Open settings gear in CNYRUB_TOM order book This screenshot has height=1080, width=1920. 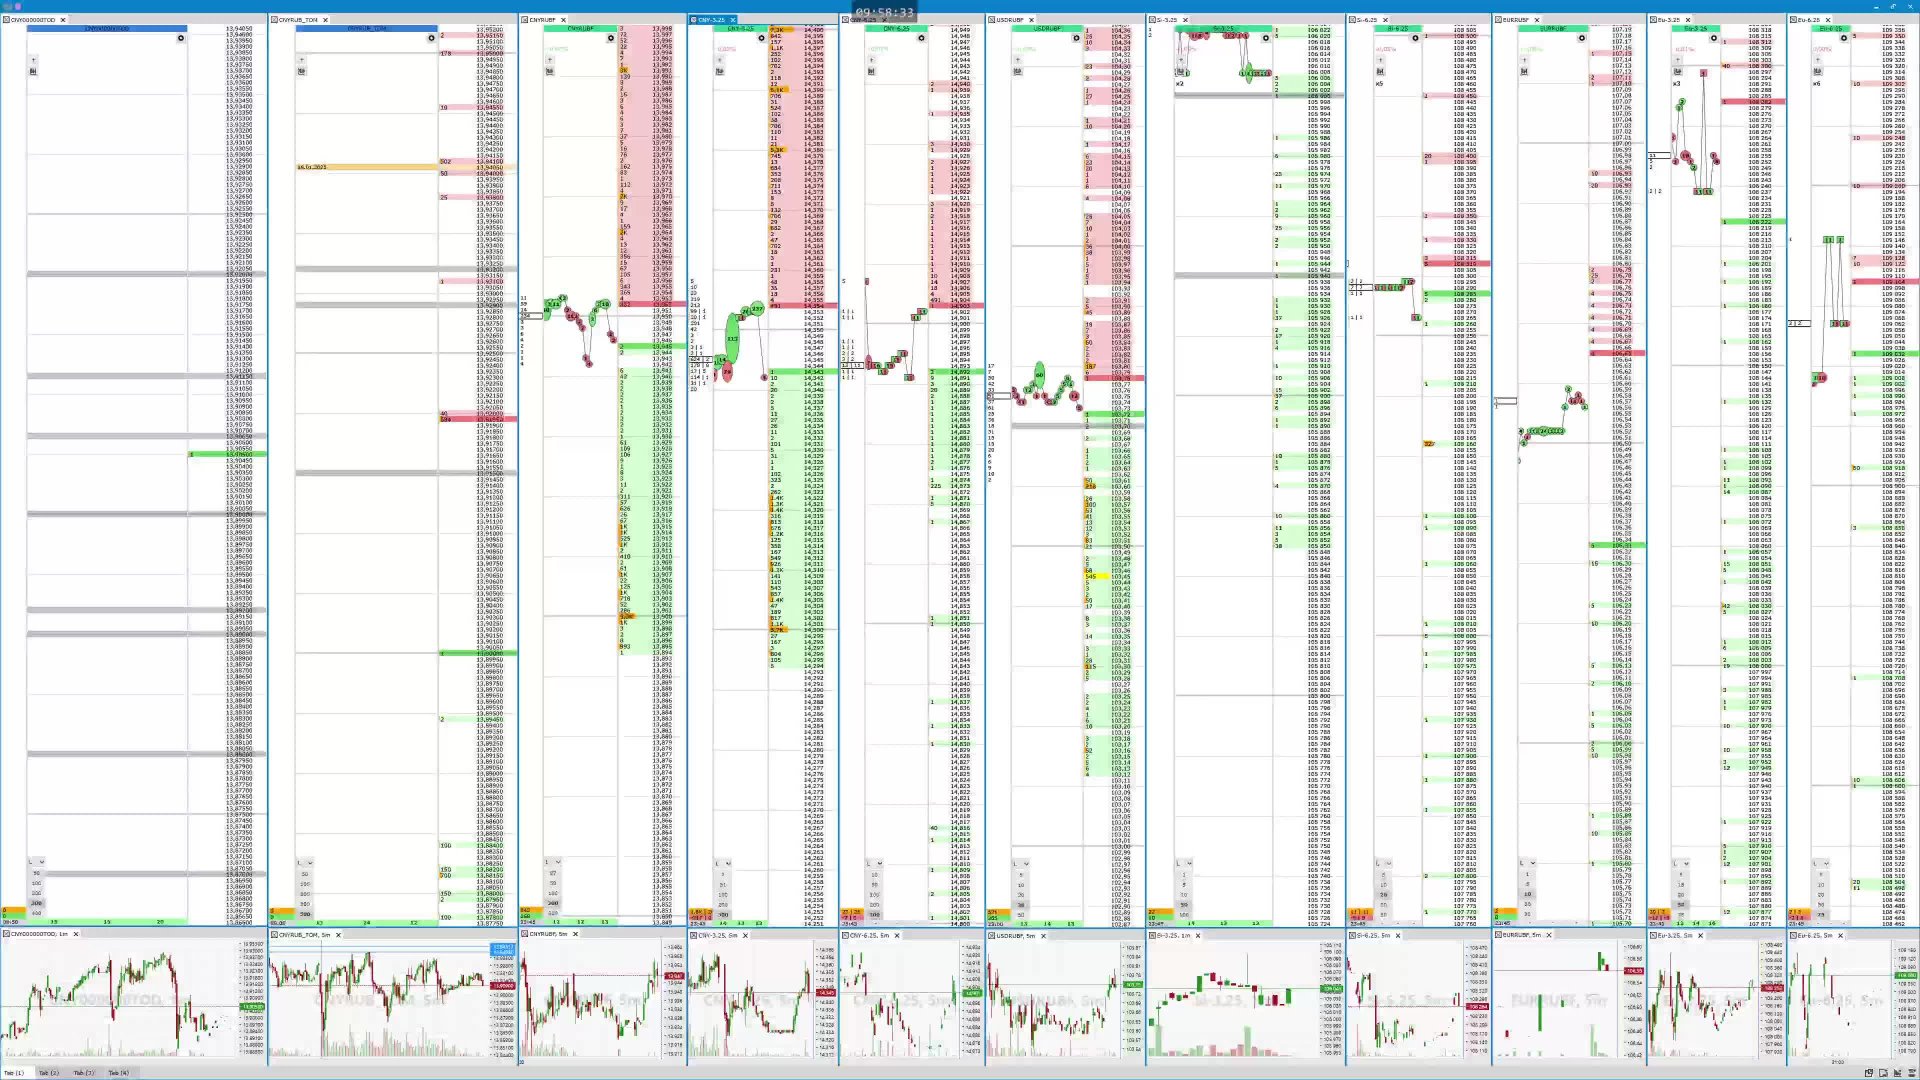(432, 38)
